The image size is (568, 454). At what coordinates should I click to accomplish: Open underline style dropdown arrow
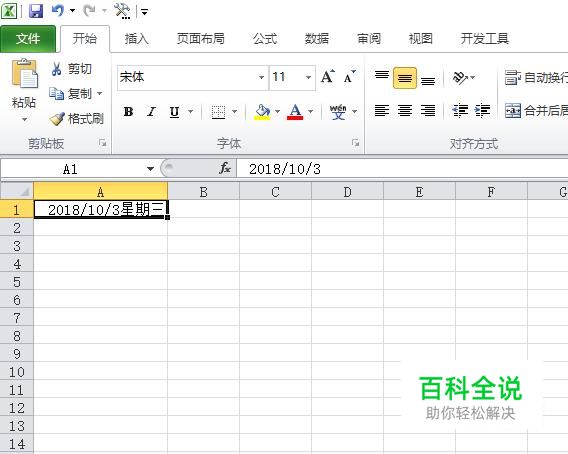click(191, 112)
